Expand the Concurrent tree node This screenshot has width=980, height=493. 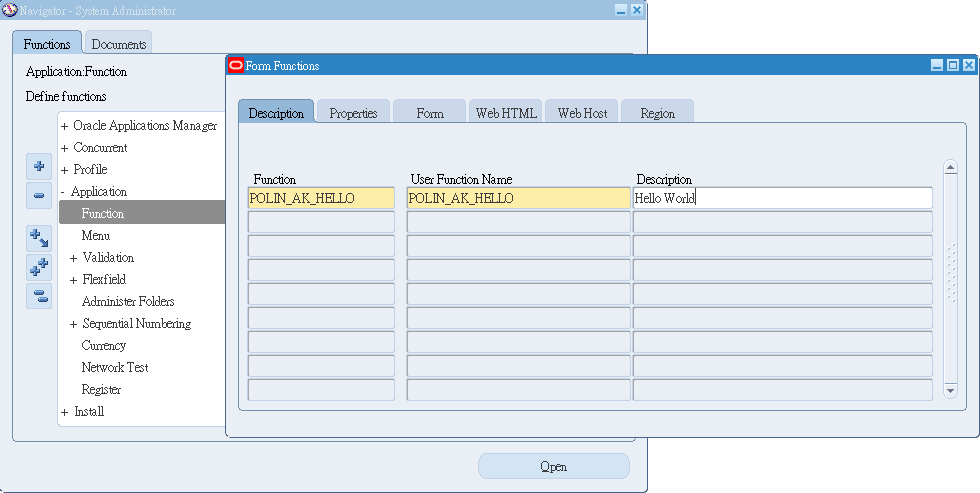point(64,149)
